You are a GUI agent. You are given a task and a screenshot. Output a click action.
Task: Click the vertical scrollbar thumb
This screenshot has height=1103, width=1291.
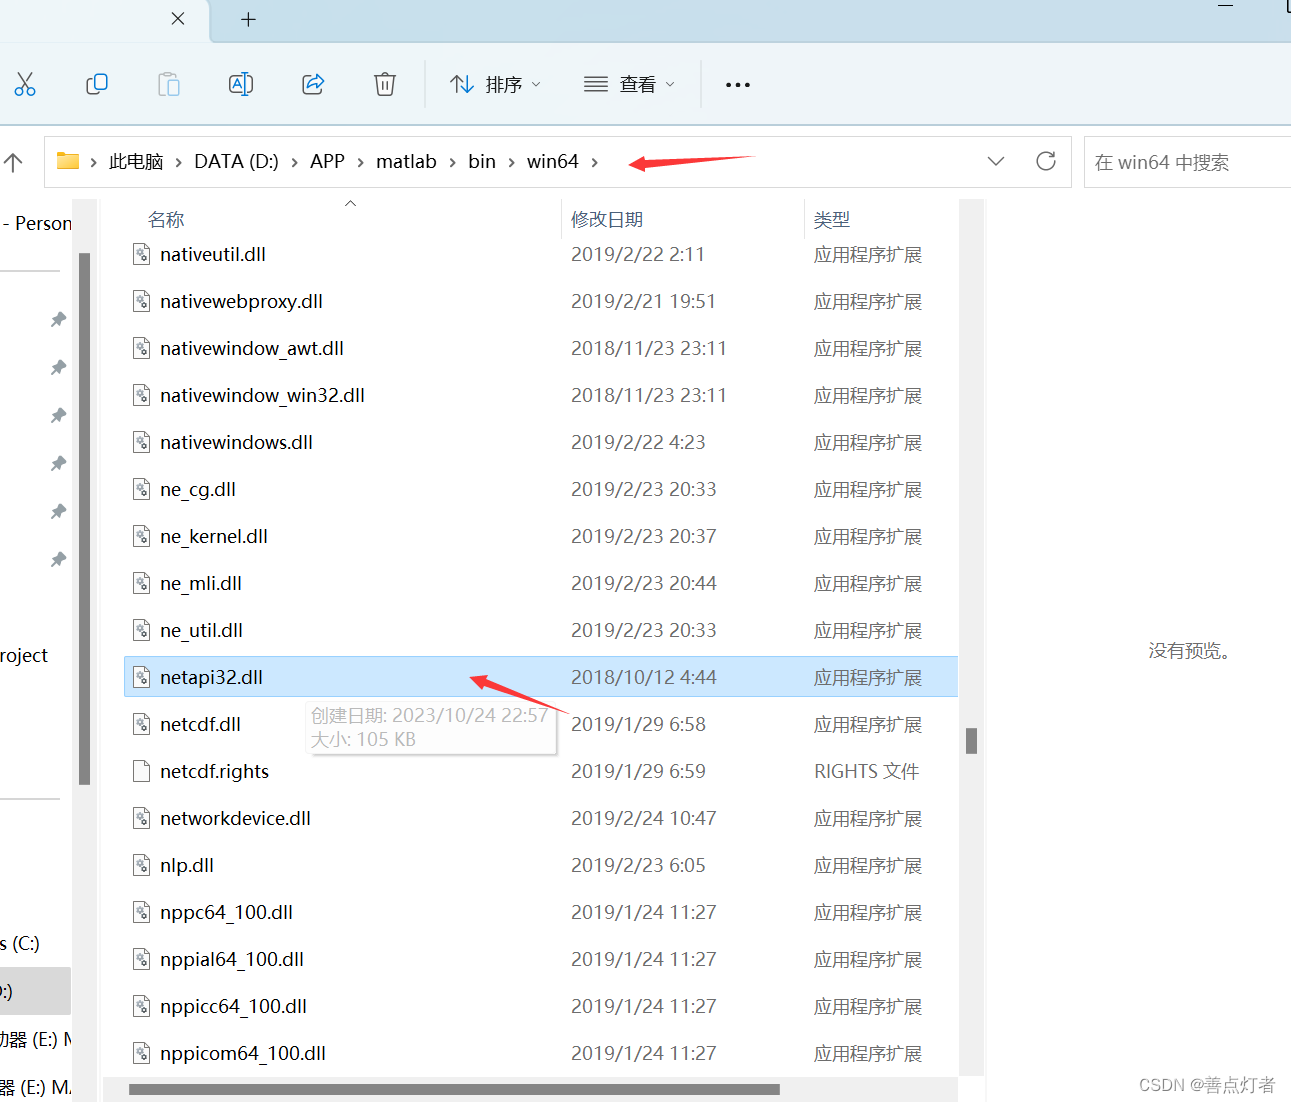971,740
